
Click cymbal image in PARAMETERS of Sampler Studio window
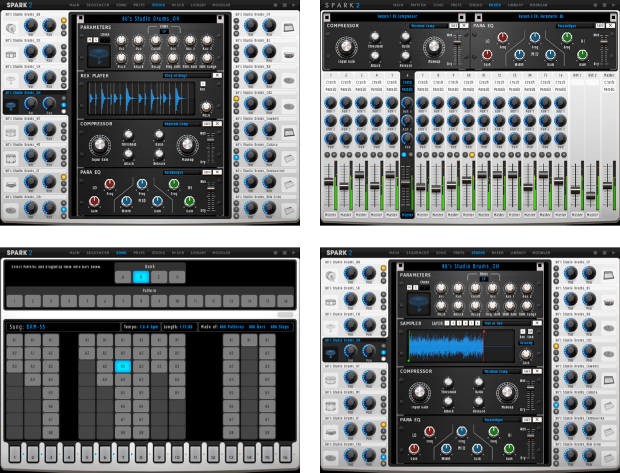click(418, 303)
